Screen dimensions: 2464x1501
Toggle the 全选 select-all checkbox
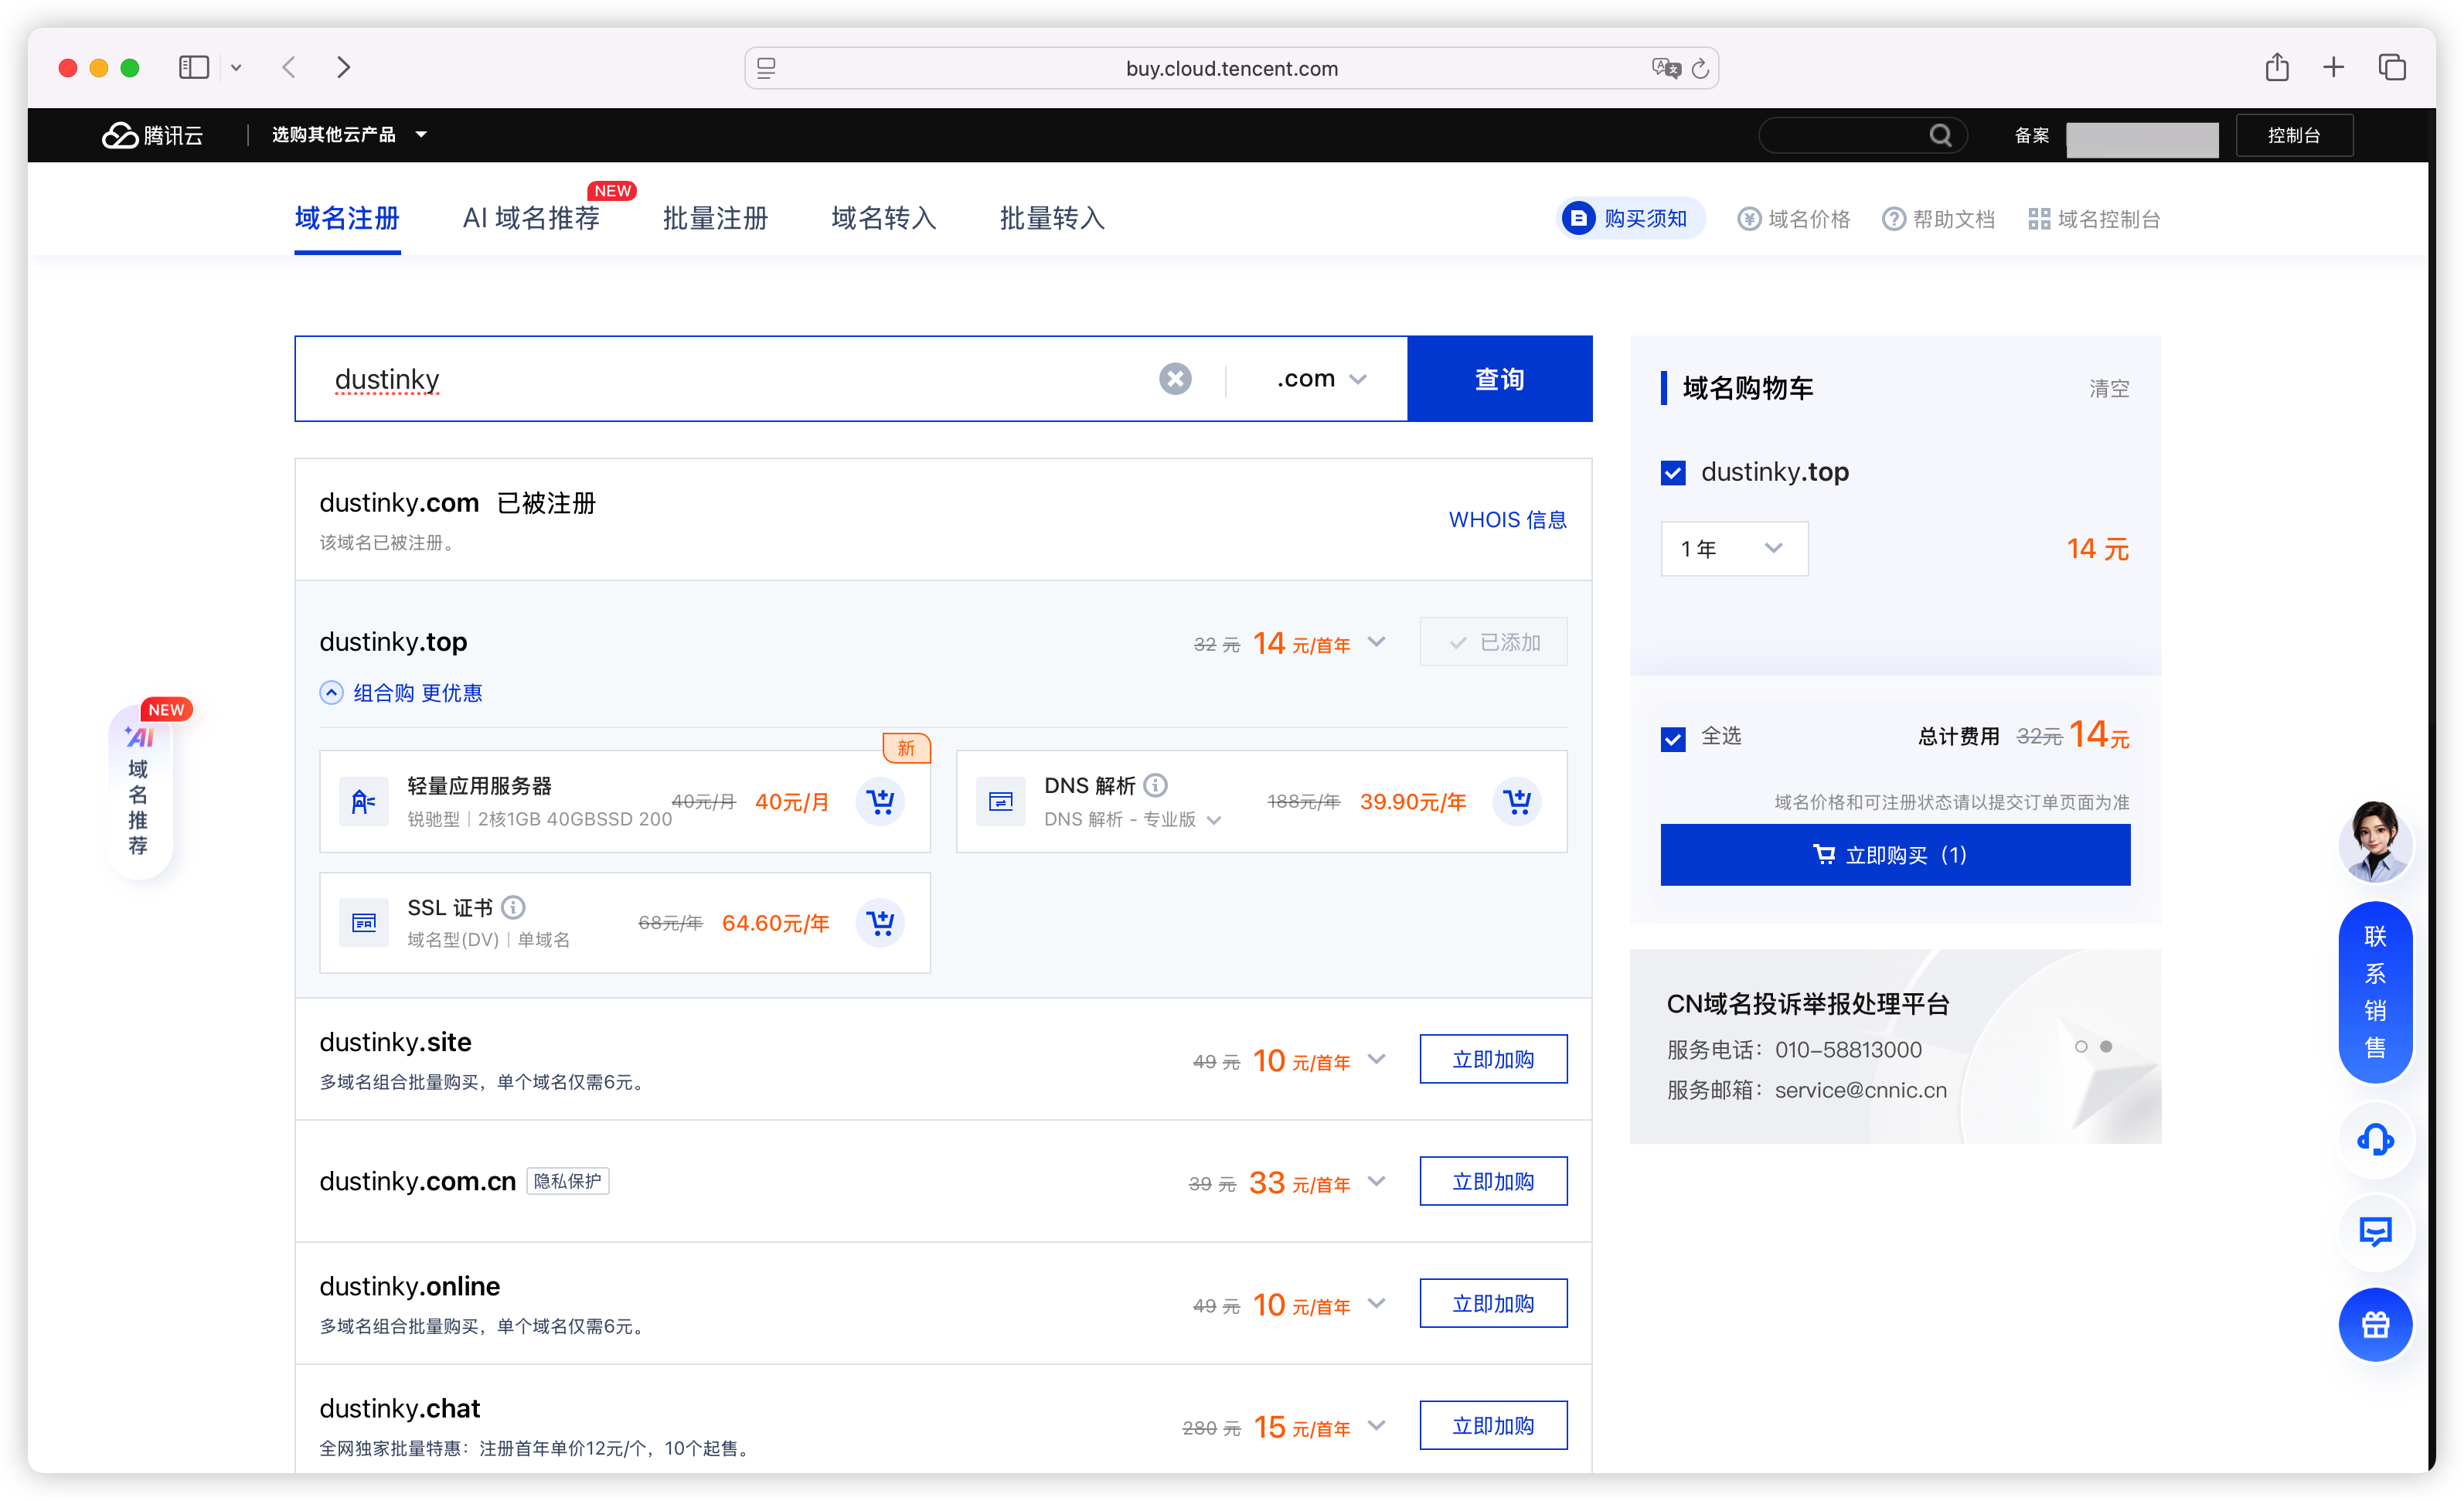pyautogui.click(x=1673, y=738)
